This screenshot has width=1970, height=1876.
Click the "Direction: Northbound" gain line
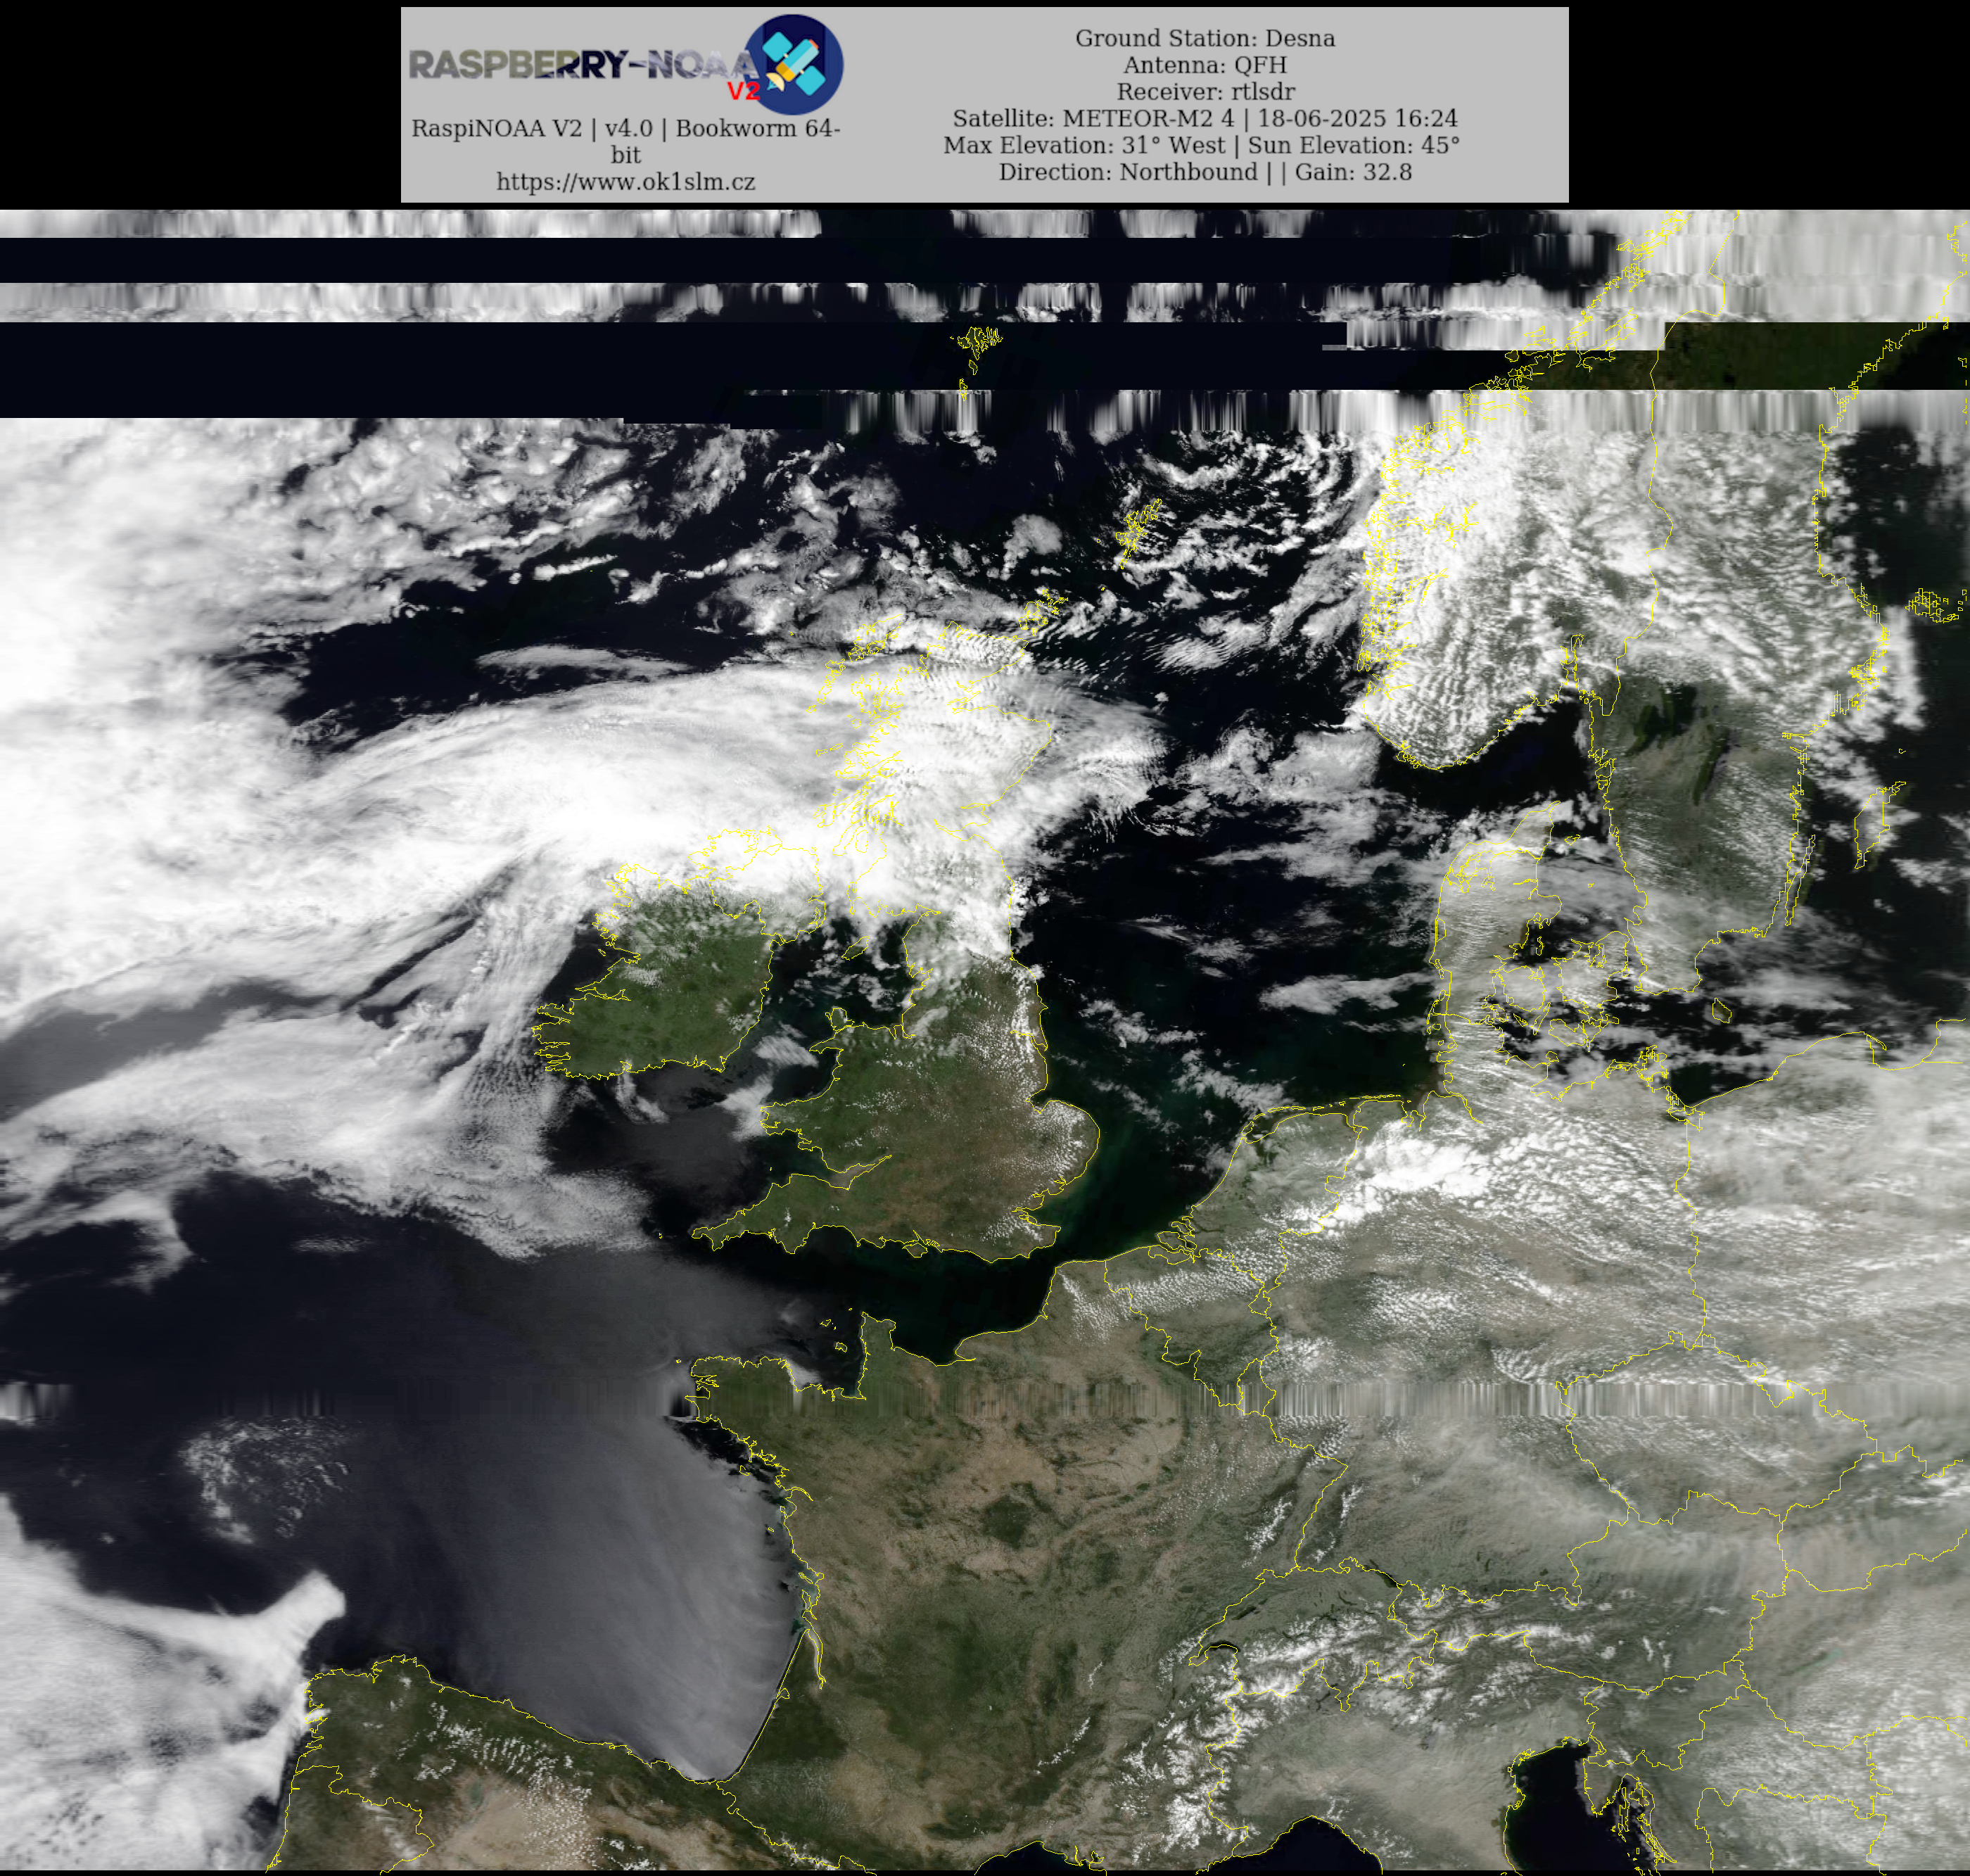tap(1205, 172)
